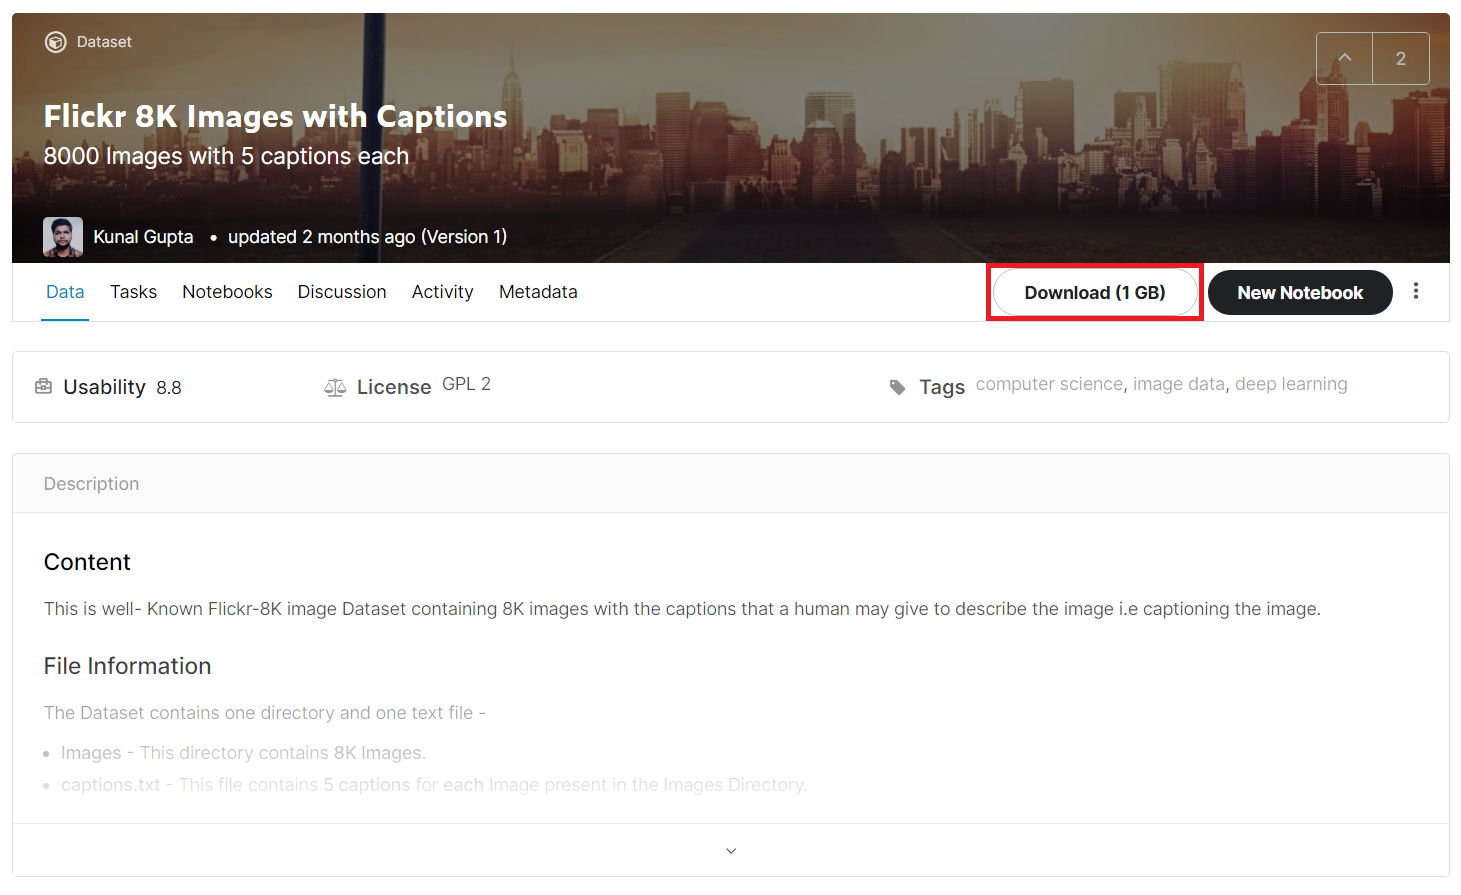Click the computer science tag

[x=1049, y=384]
